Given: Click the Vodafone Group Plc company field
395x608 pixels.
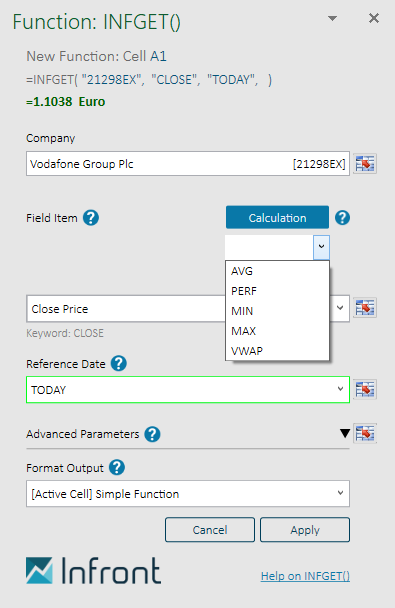Looking at the screenshot, I should (188, 164).
